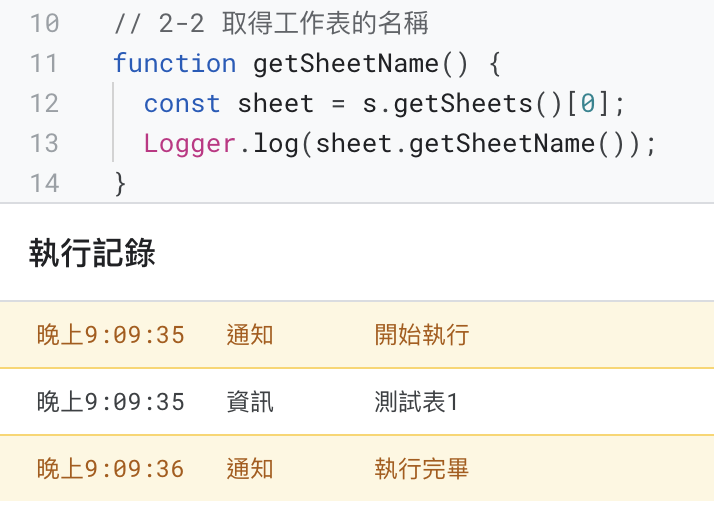Click the index 0 inside brackets
The width and height of the screenshot is (714, 516).
[x=587, y=103]
